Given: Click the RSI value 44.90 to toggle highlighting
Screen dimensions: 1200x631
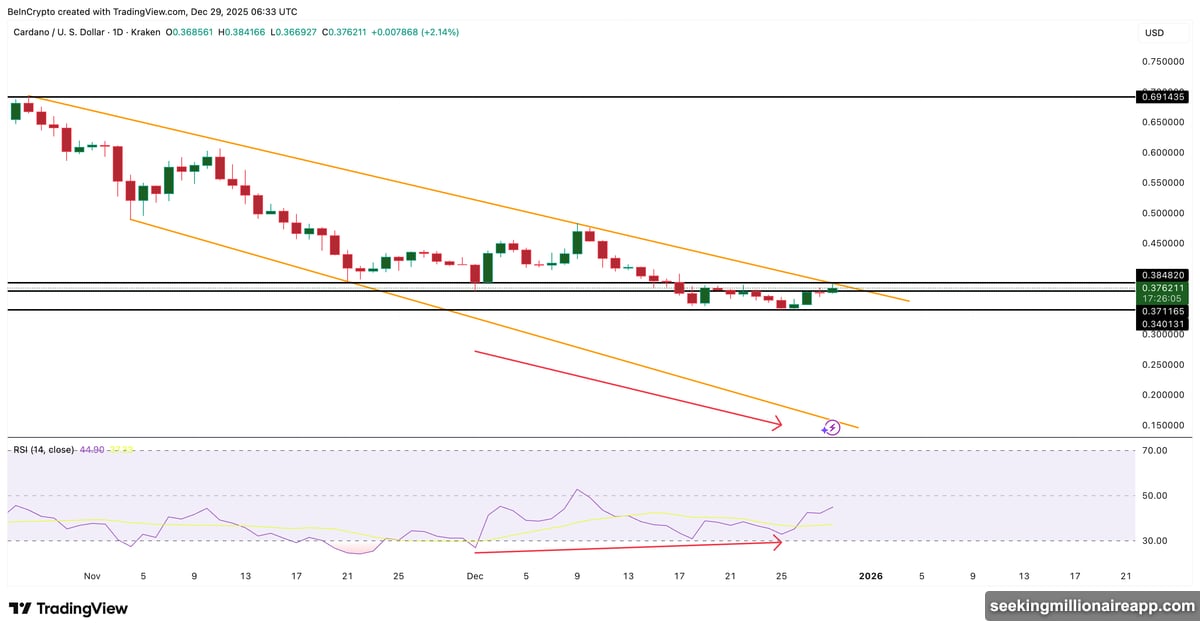Looking at the screenshot, I should [x=90, y=450].
